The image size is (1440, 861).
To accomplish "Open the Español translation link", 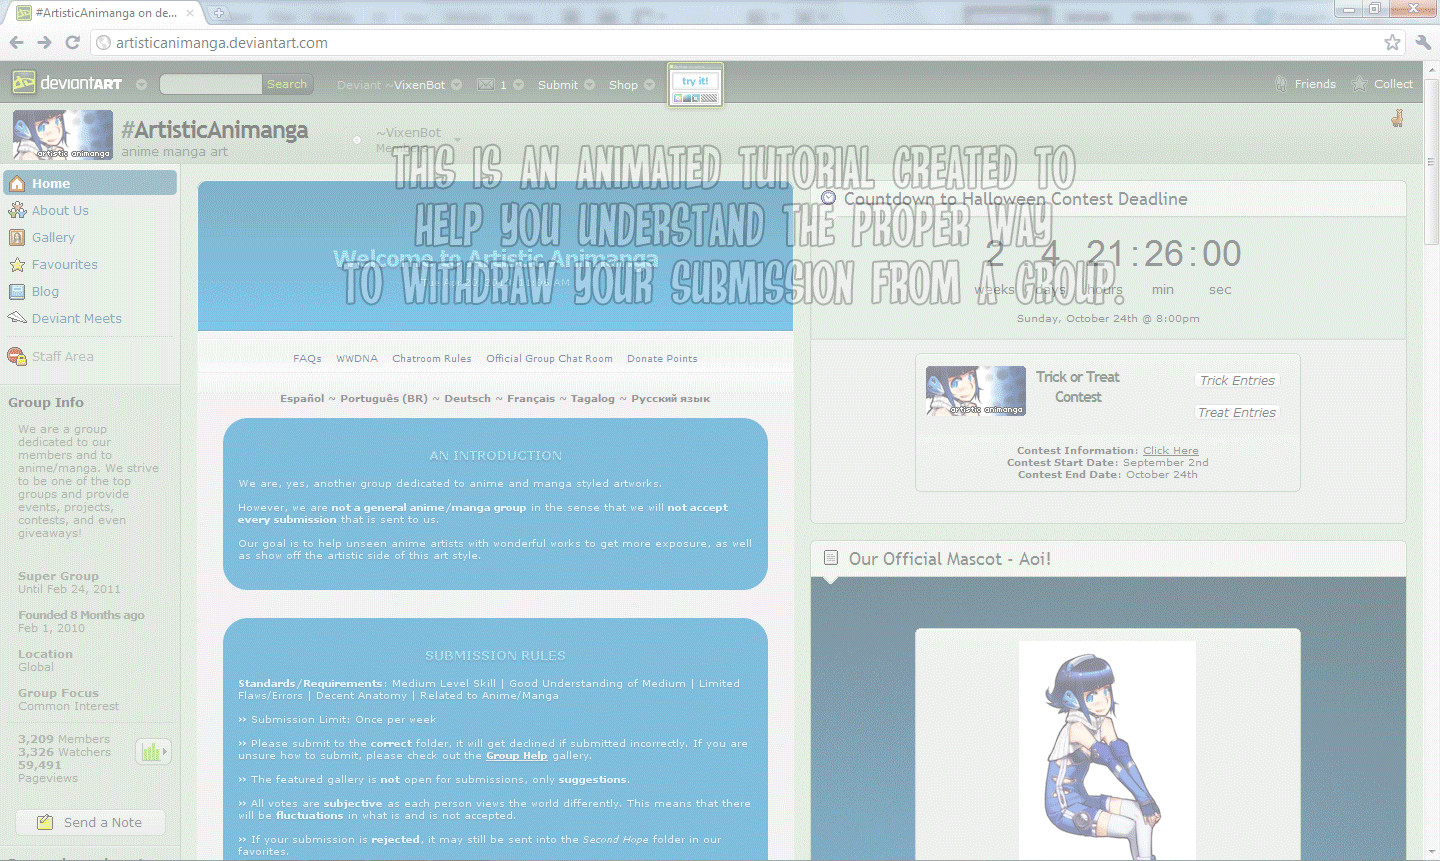I will tap(302, 398).
